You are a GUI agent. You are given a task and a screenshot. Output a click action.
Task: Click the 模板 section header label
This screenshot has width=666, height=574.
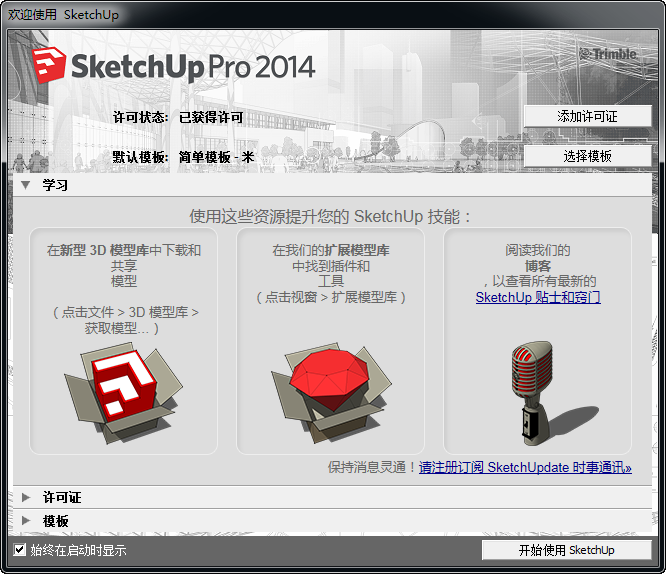coord(55,521)
